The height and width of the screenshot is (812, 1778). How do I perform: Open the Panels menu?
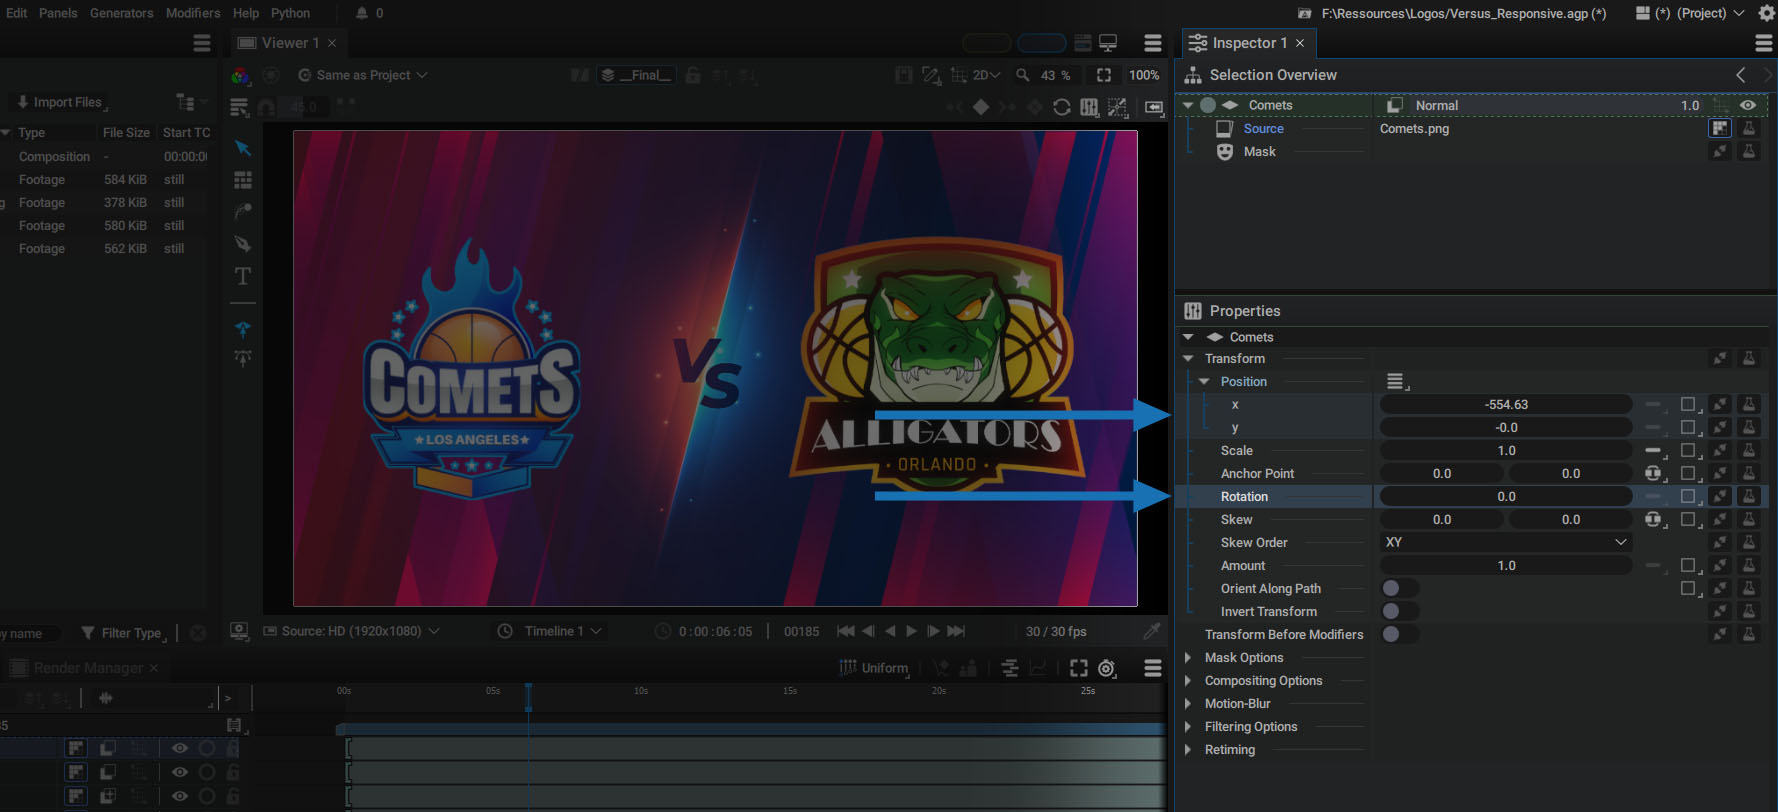pos(58,13)
